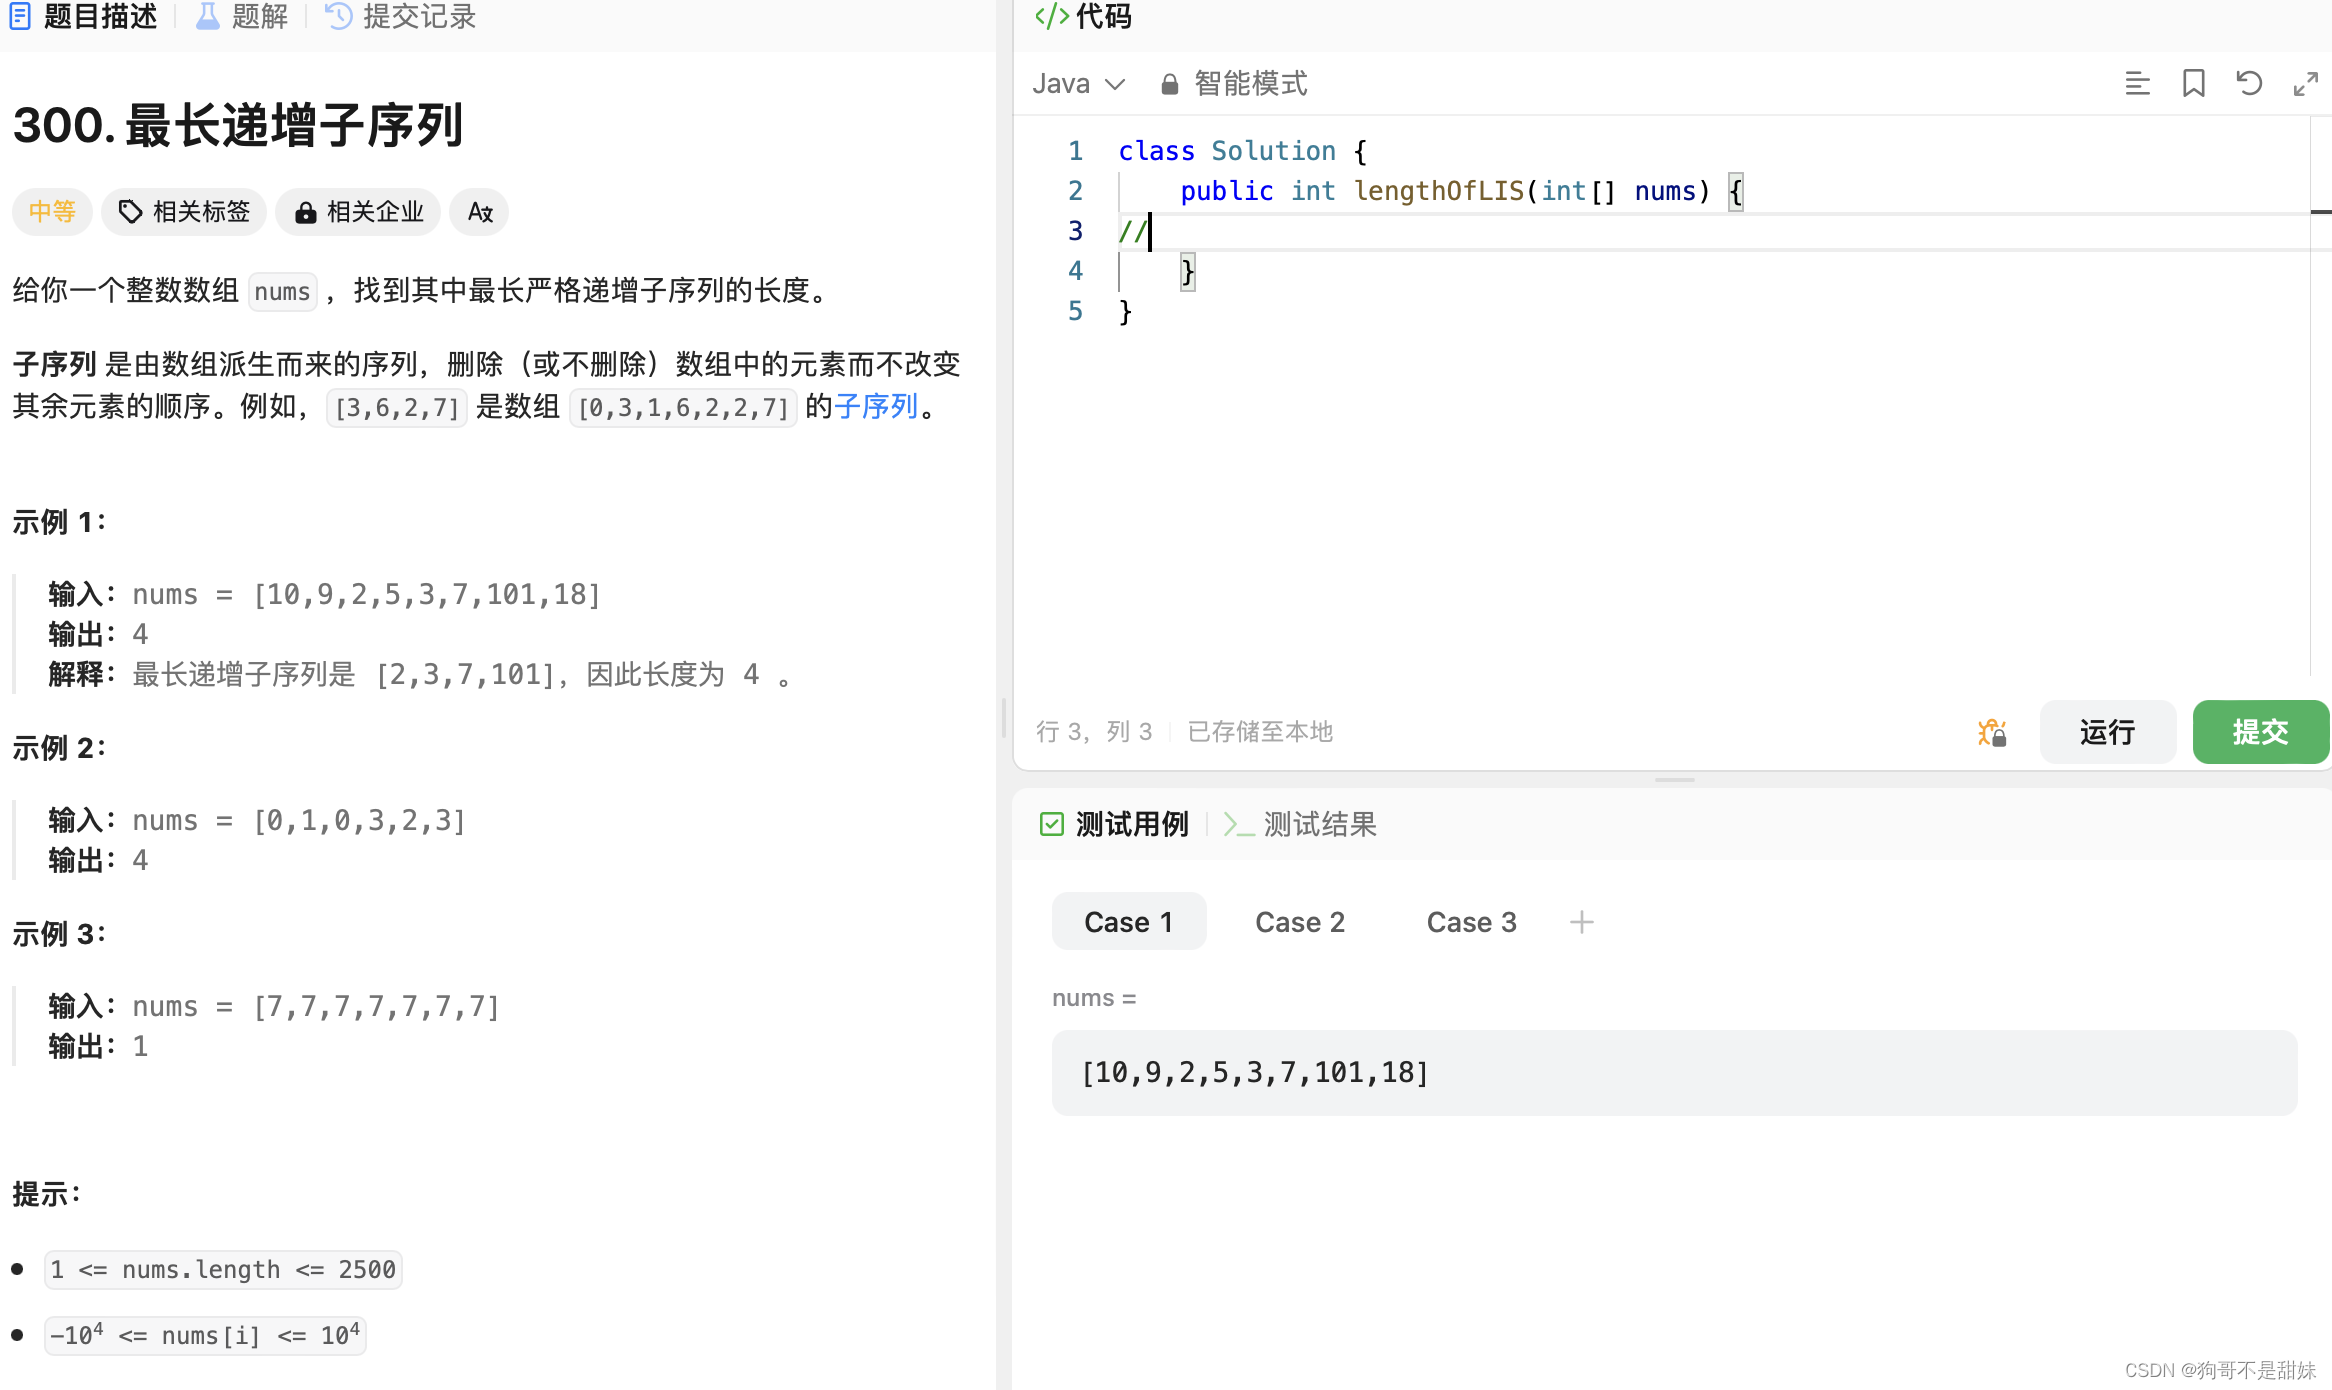Click the bookmark icon in editor toolbar

(2193, 84)
